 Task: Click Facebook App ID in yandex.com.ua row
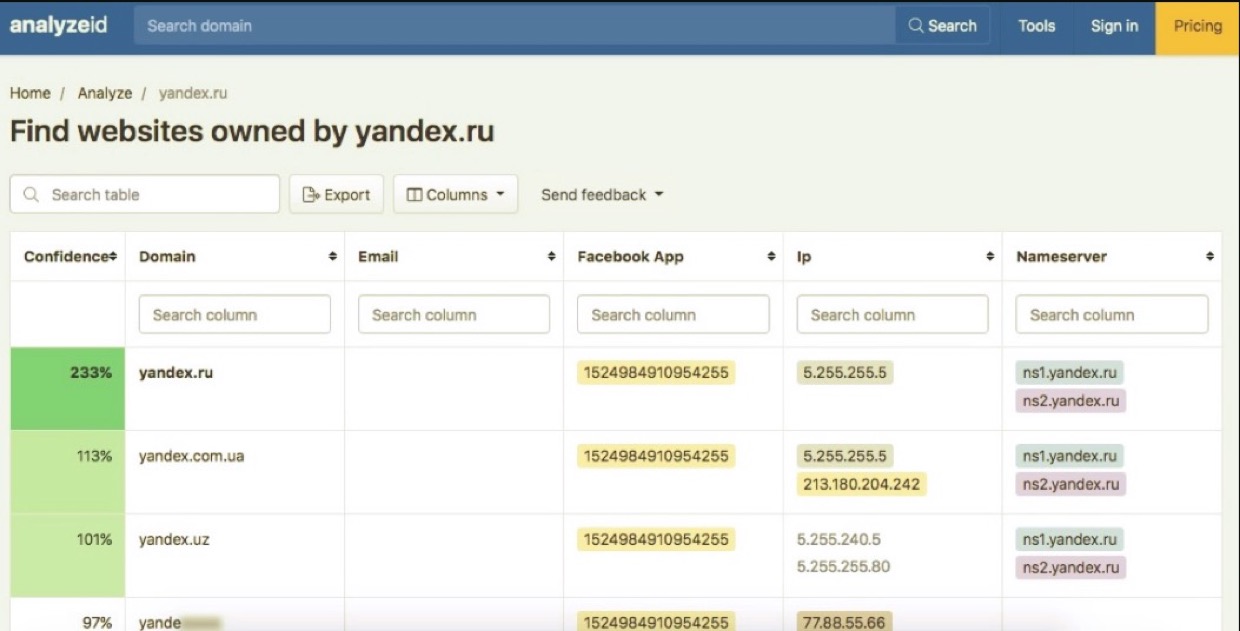tap(656, 456)
